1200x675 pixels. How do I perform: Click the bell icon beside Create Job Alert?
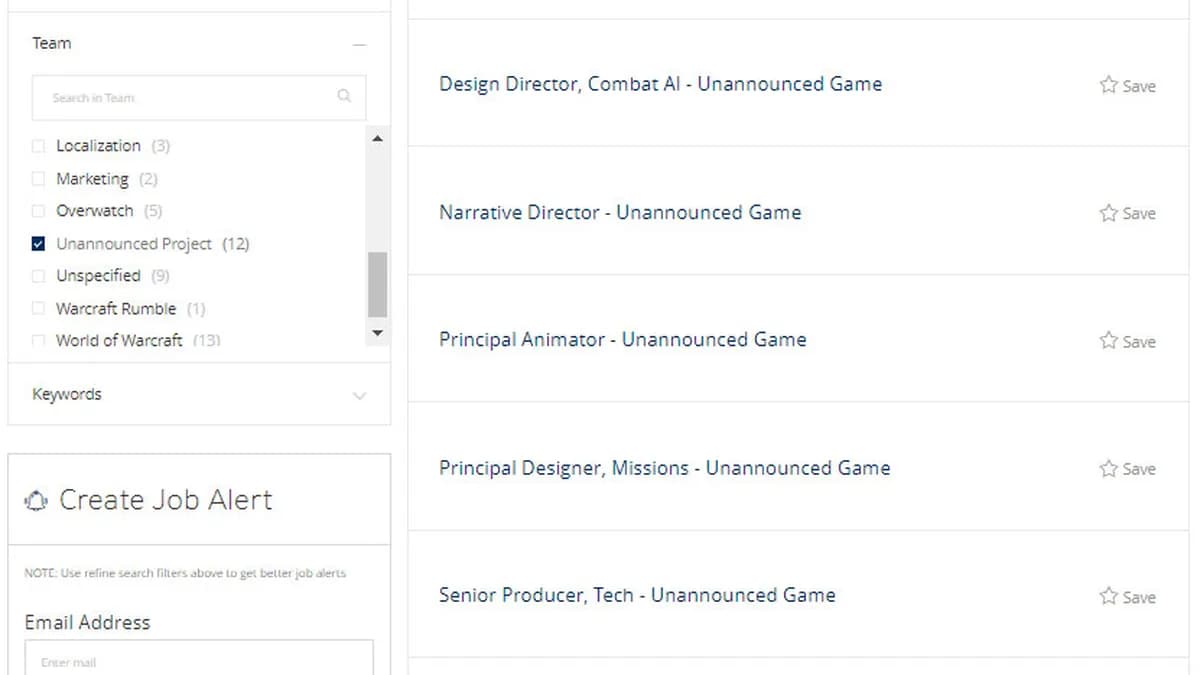pyautogui.click(x=34, y=500)
